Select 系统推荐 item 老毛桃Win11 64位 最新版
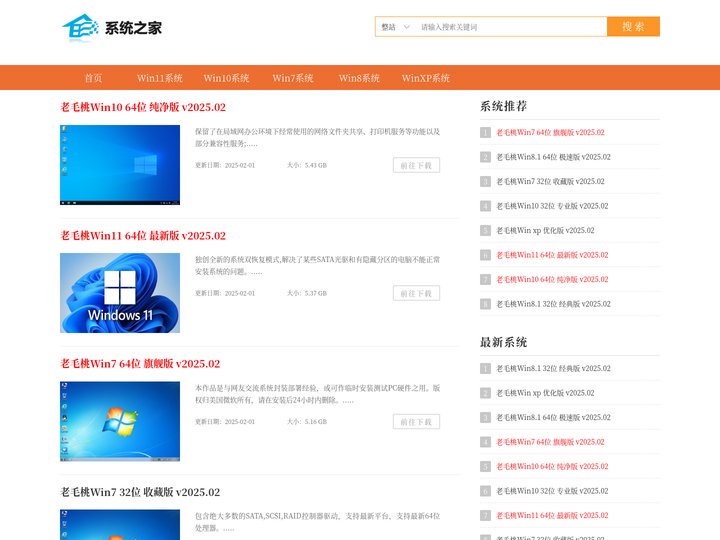The height and width of the screenshot is (540, 720). (552, 255)
